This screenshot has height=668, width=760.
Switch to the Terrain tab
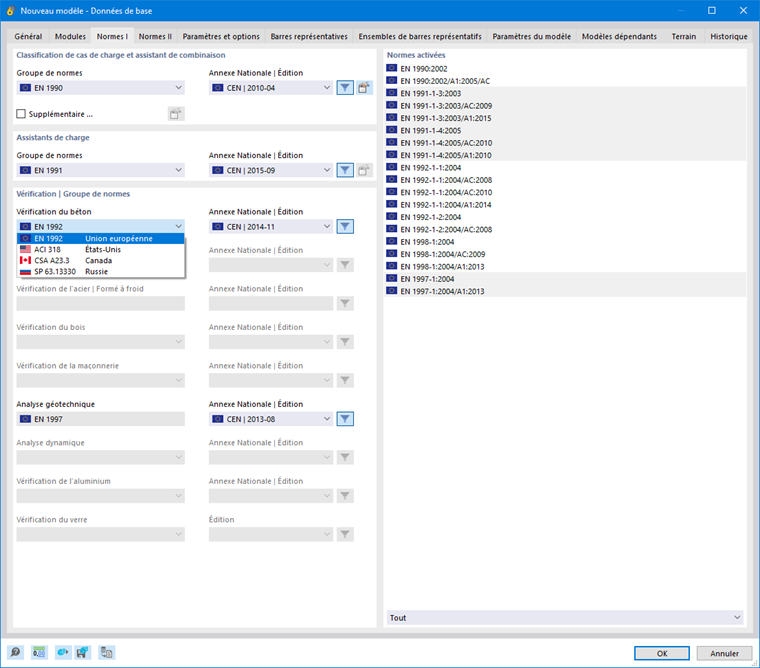pos(683,36)
